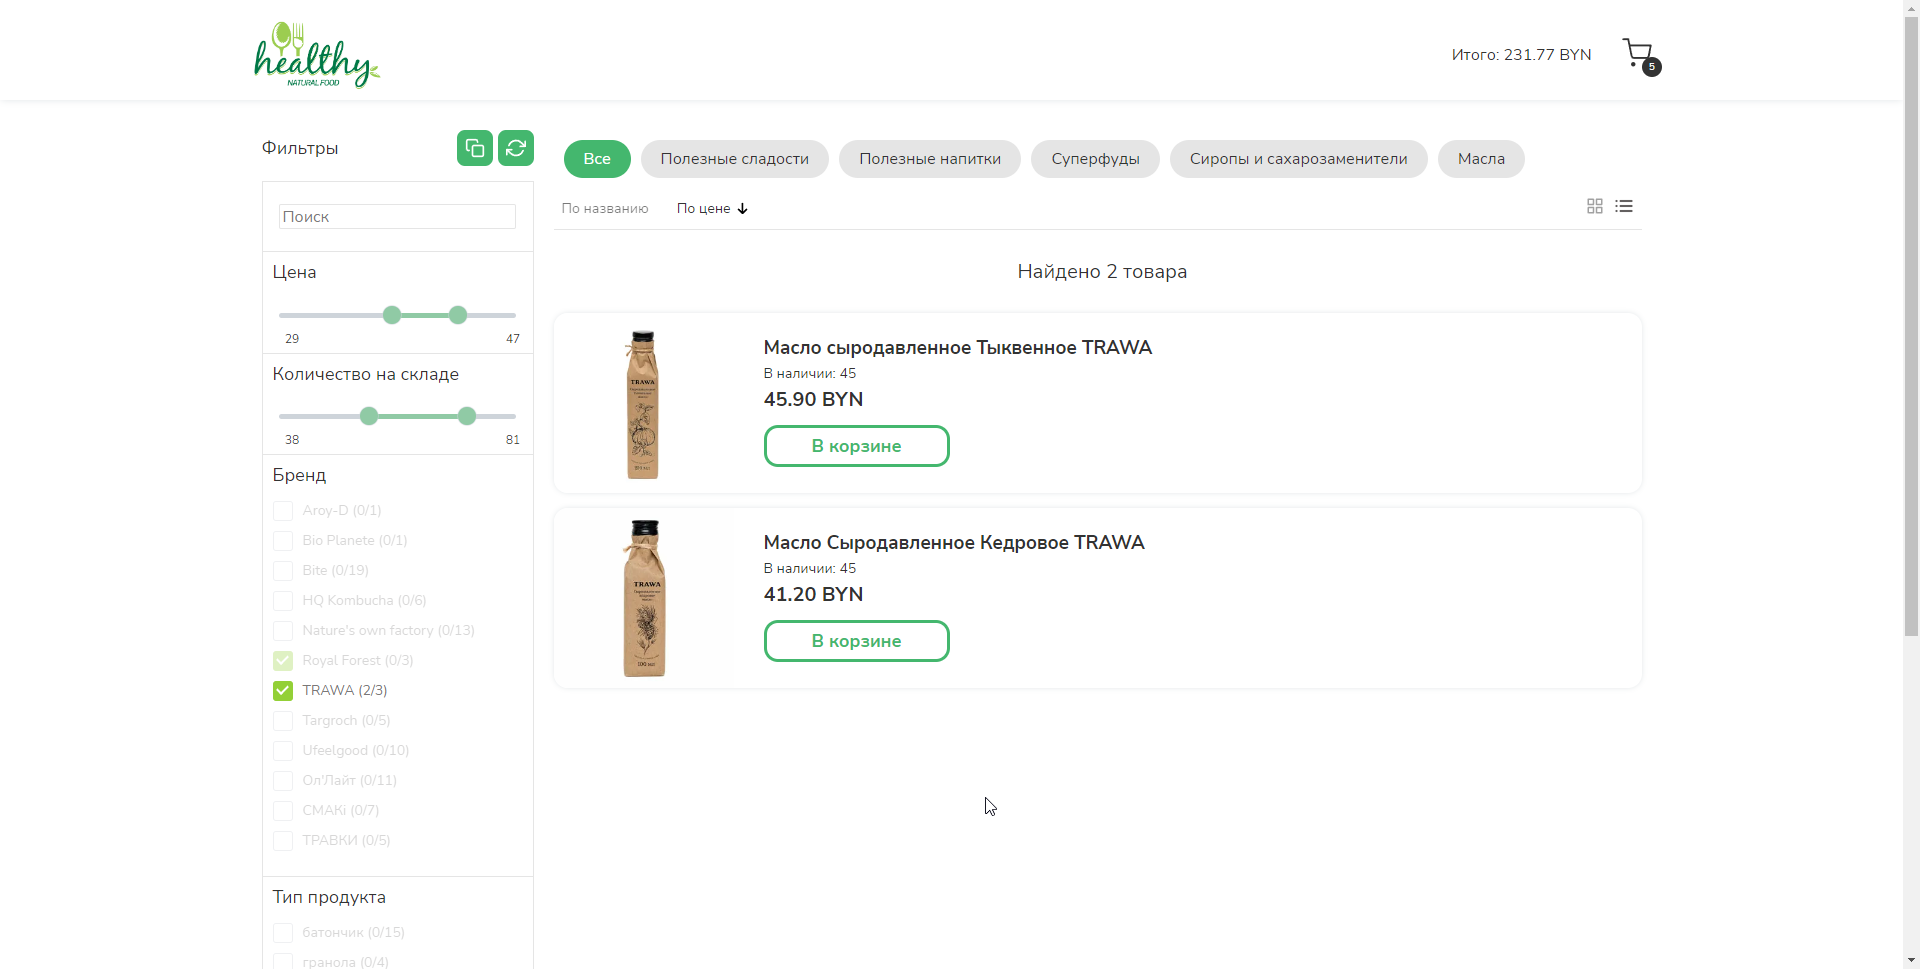Image resolution: width=1920 pixels, height=969 pixels.
Task: Select Сиропы и сахарозаменители category tab
Action: click(x=1299, y=159)
